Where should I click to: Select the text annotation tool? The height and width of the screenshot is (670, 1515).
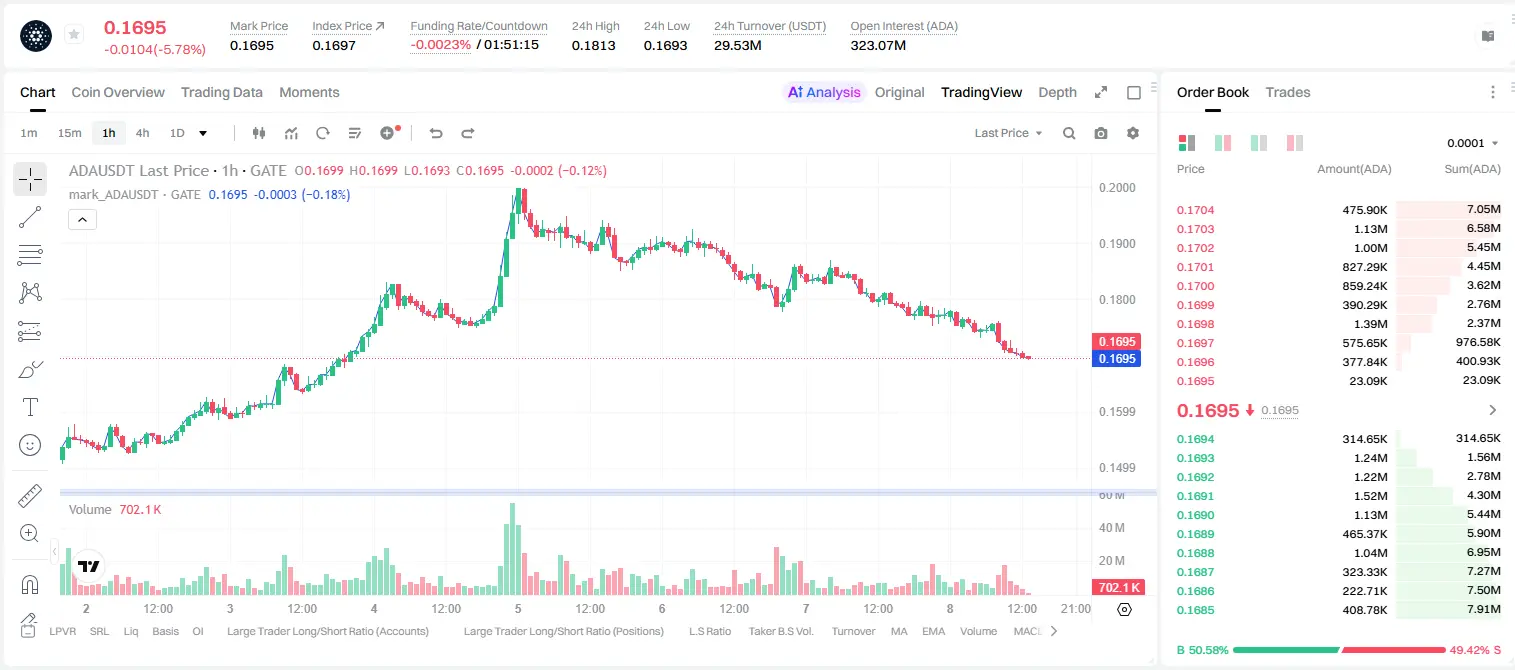tap(30, 407)
